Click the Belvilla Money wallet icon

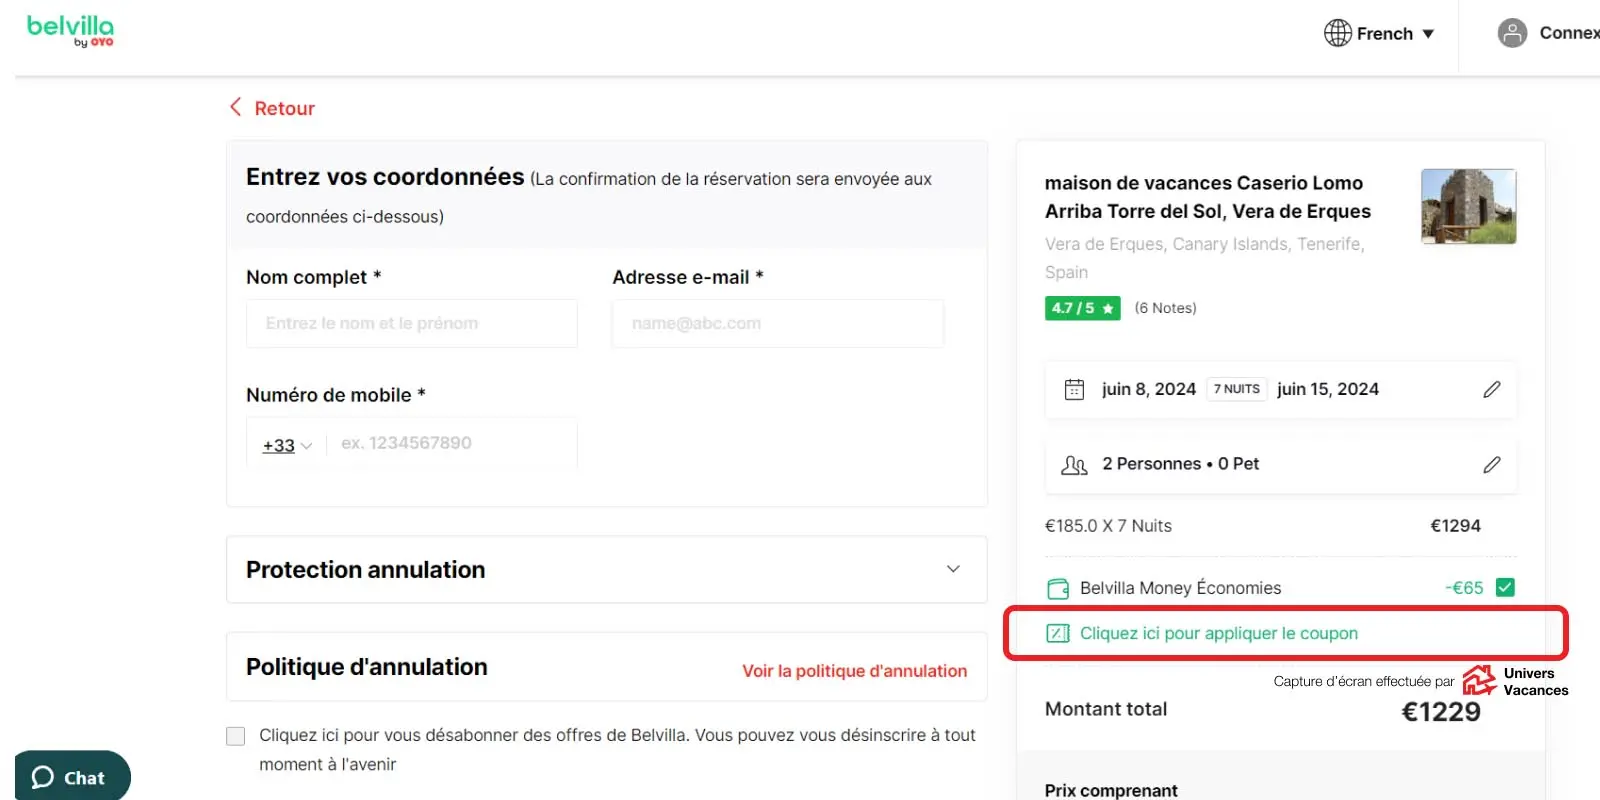pyautogui.click(x=1057, y=588)
